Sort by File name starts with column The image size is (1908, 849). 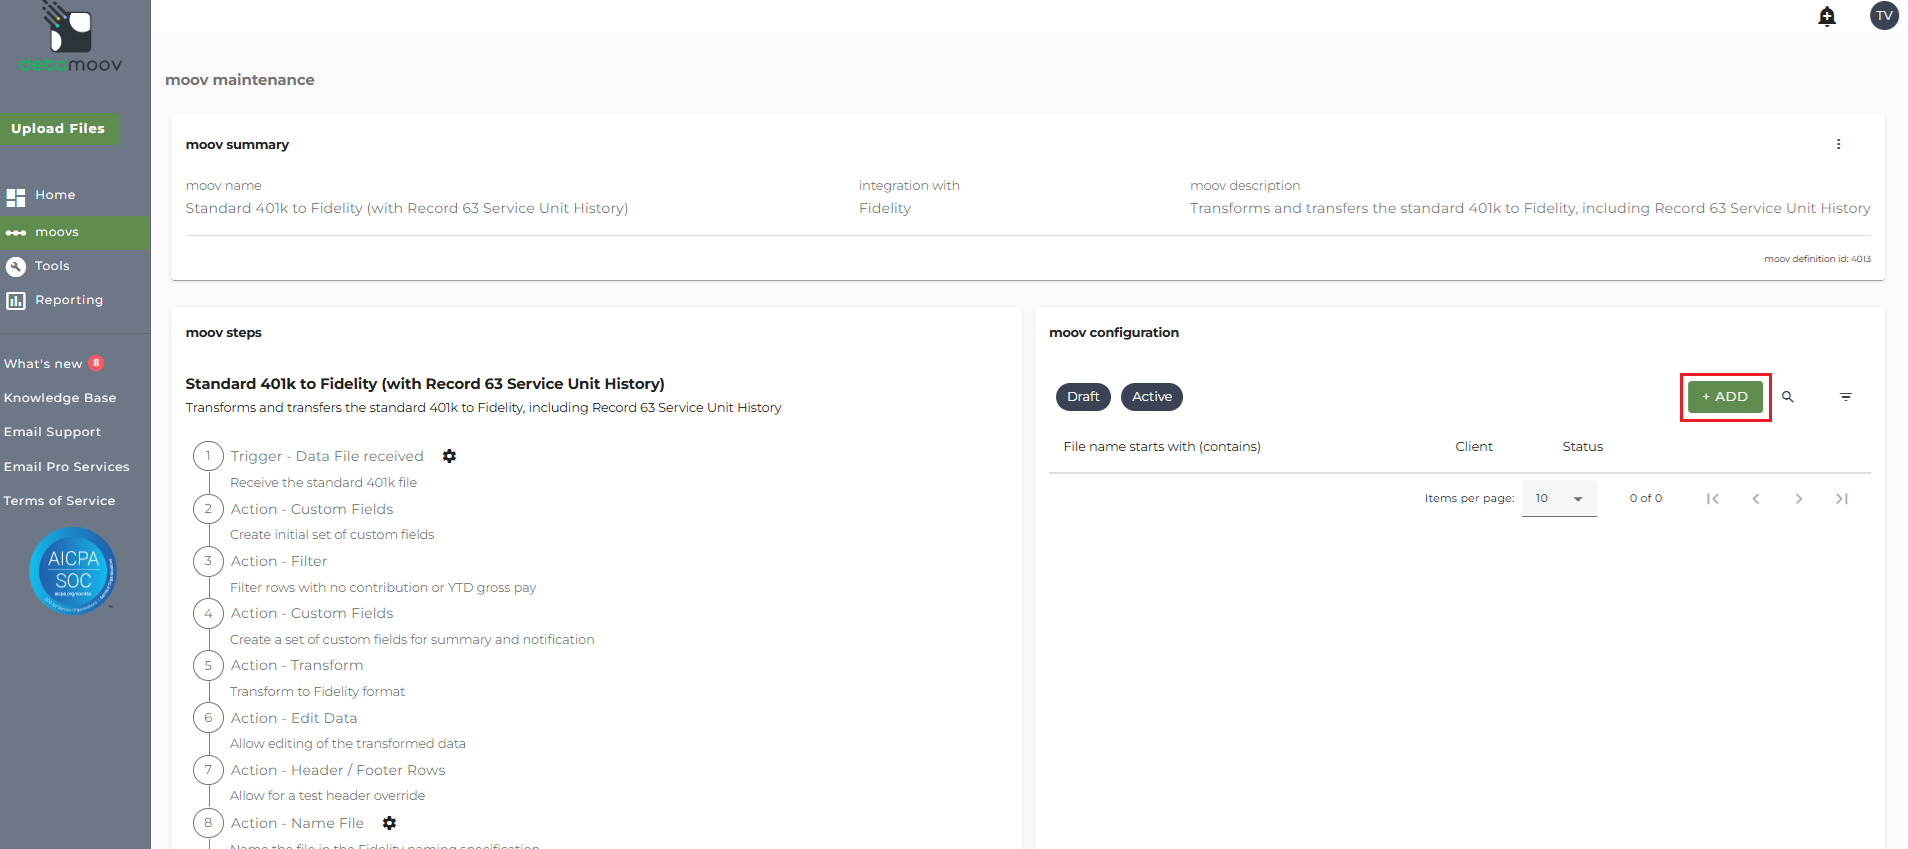tap(1162, 447)
